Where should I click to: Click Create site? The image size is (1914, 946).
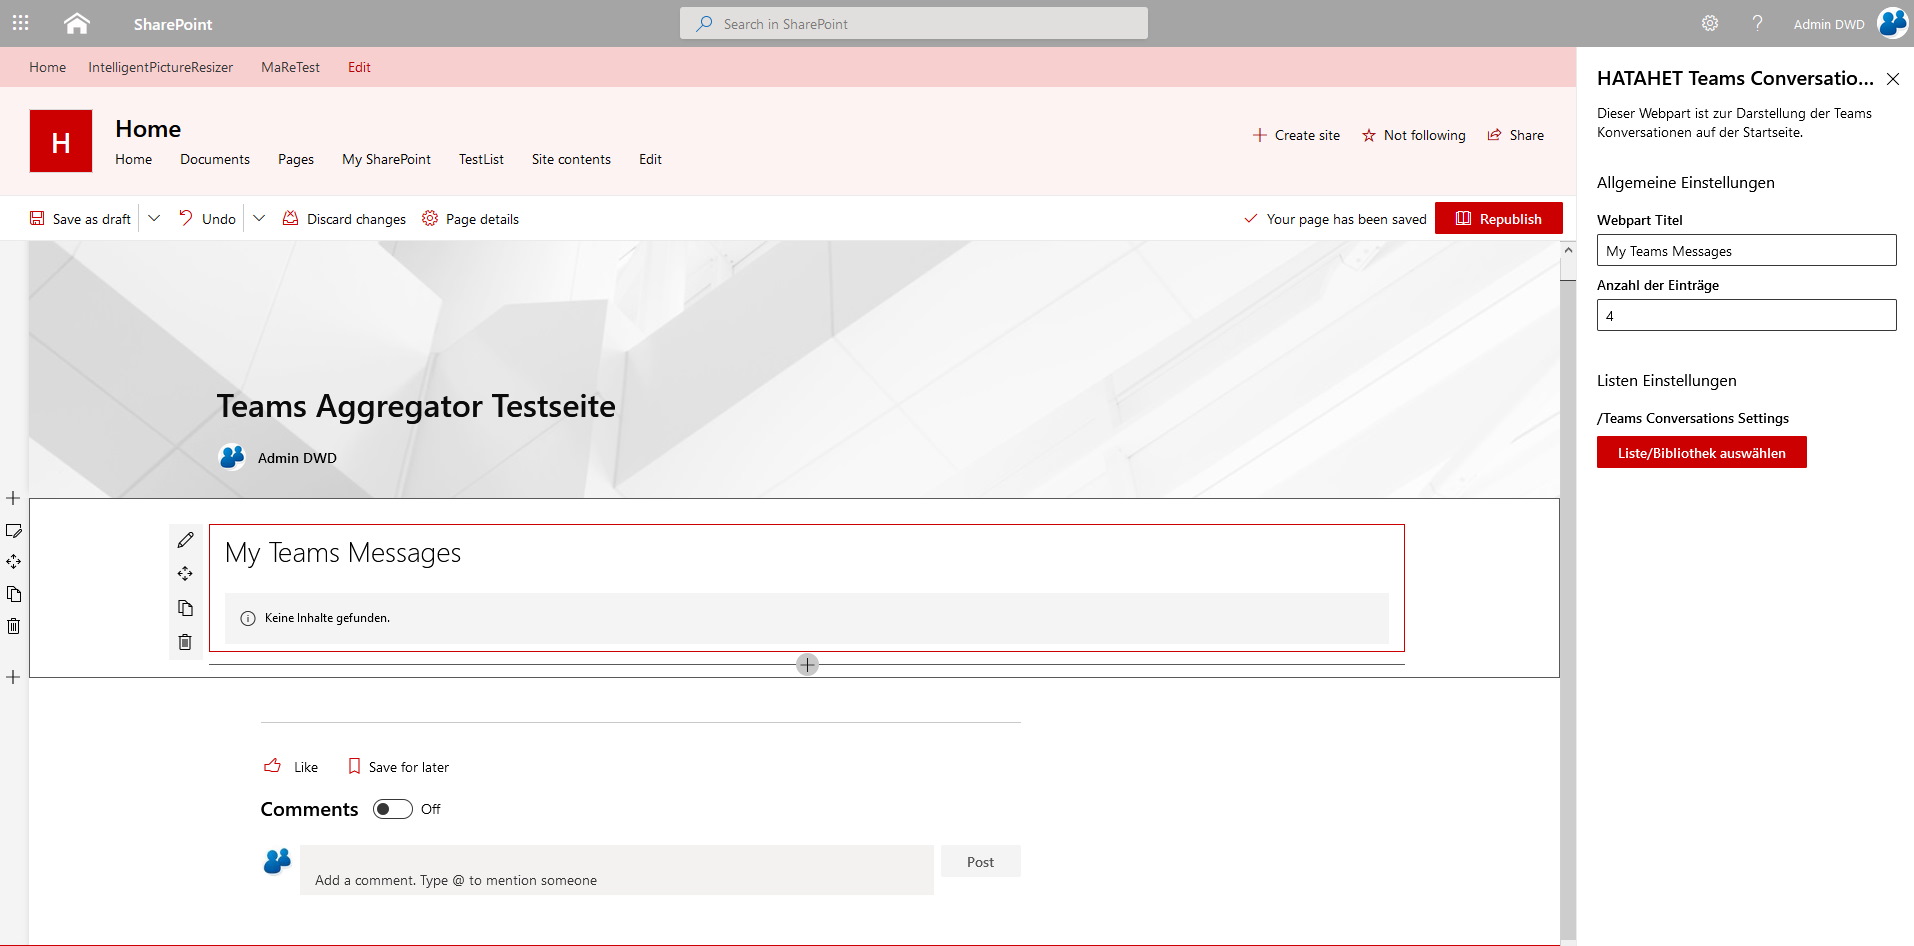[x=1296, y=135]
